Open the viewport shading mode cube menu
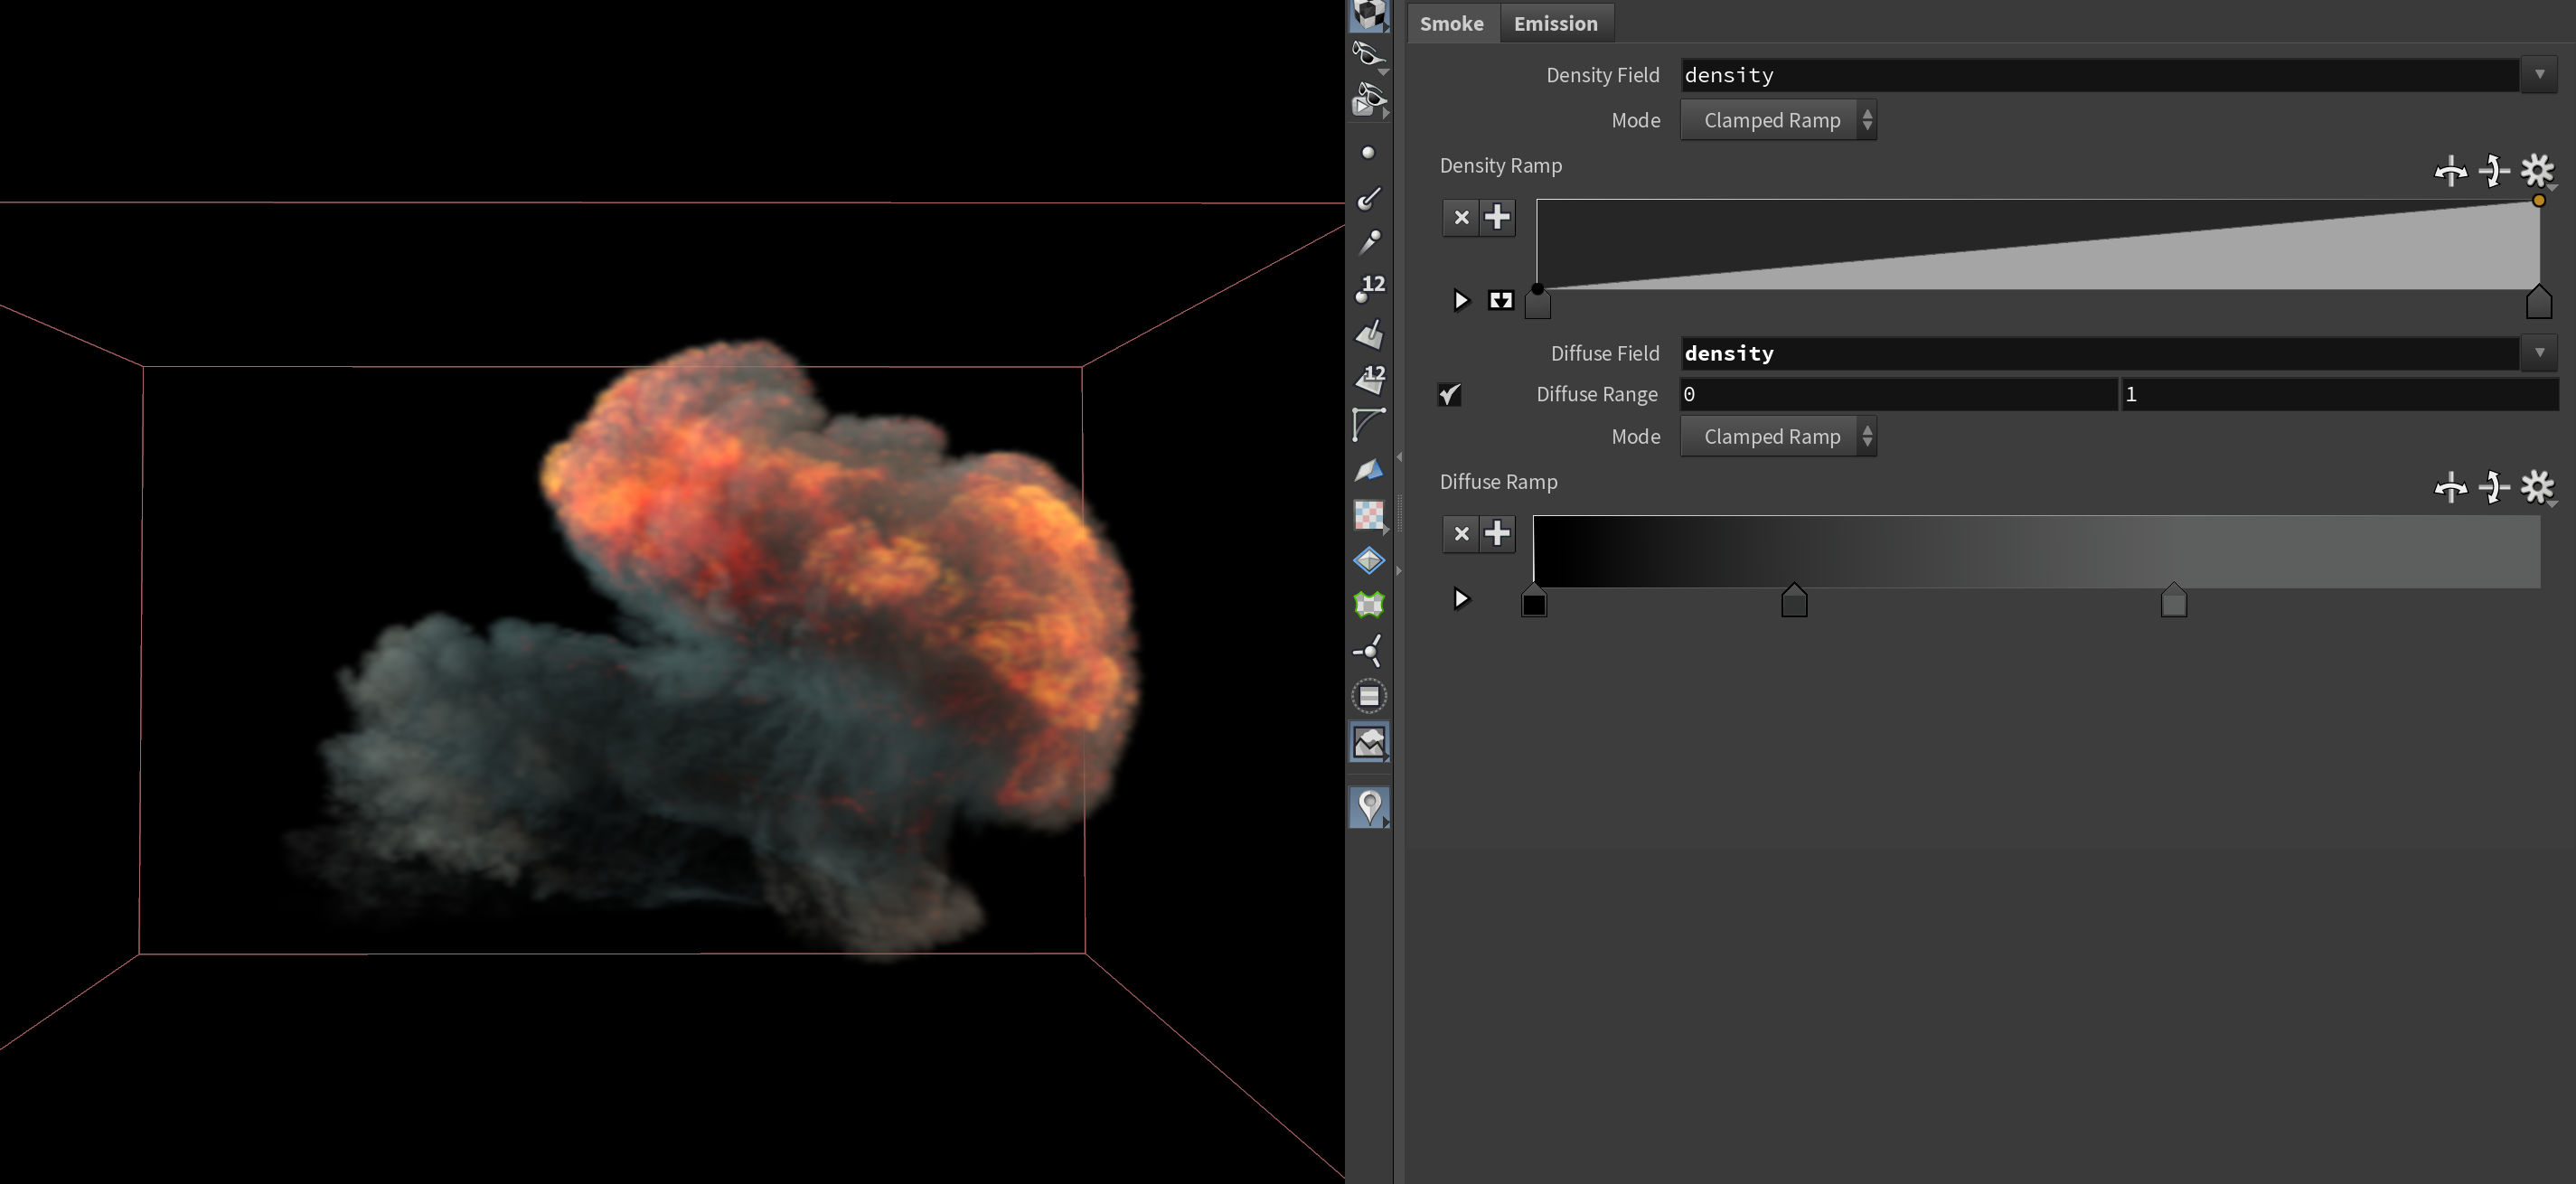Viewport: 2576px width, 1184px height. point(1369,14)
